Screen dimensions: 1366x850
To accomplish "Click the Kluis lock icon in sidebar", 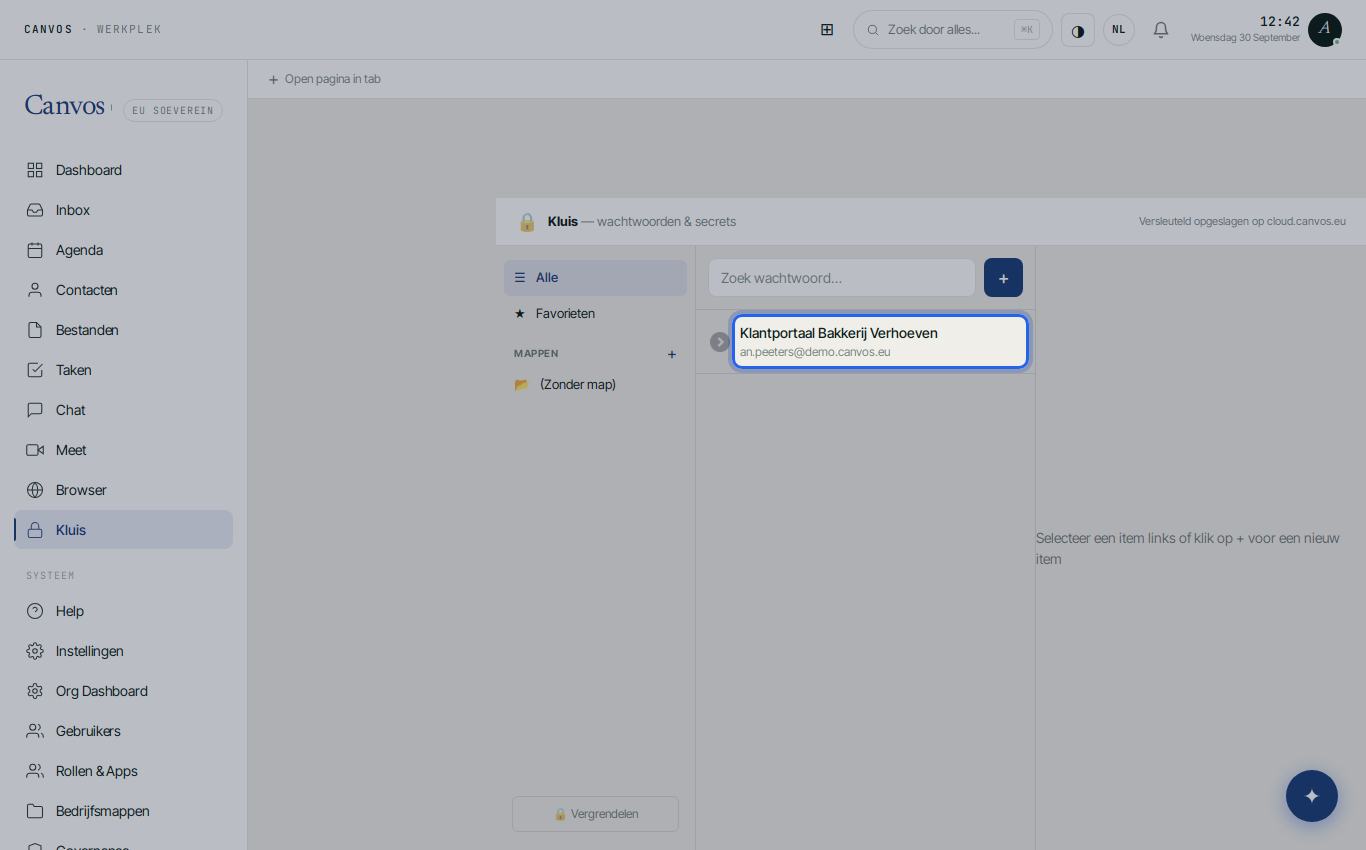I will (35, 530).
